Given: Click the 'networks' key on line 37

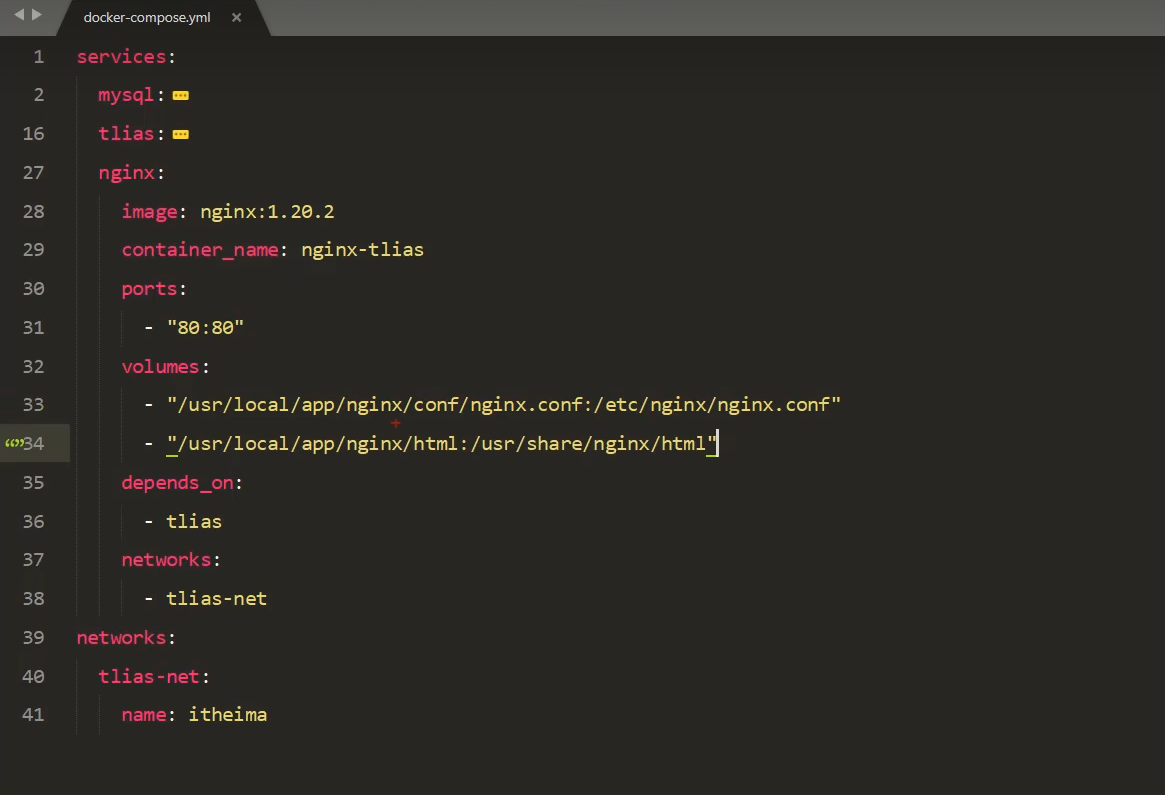Looking at the screenshot, I should click(166, 560).
